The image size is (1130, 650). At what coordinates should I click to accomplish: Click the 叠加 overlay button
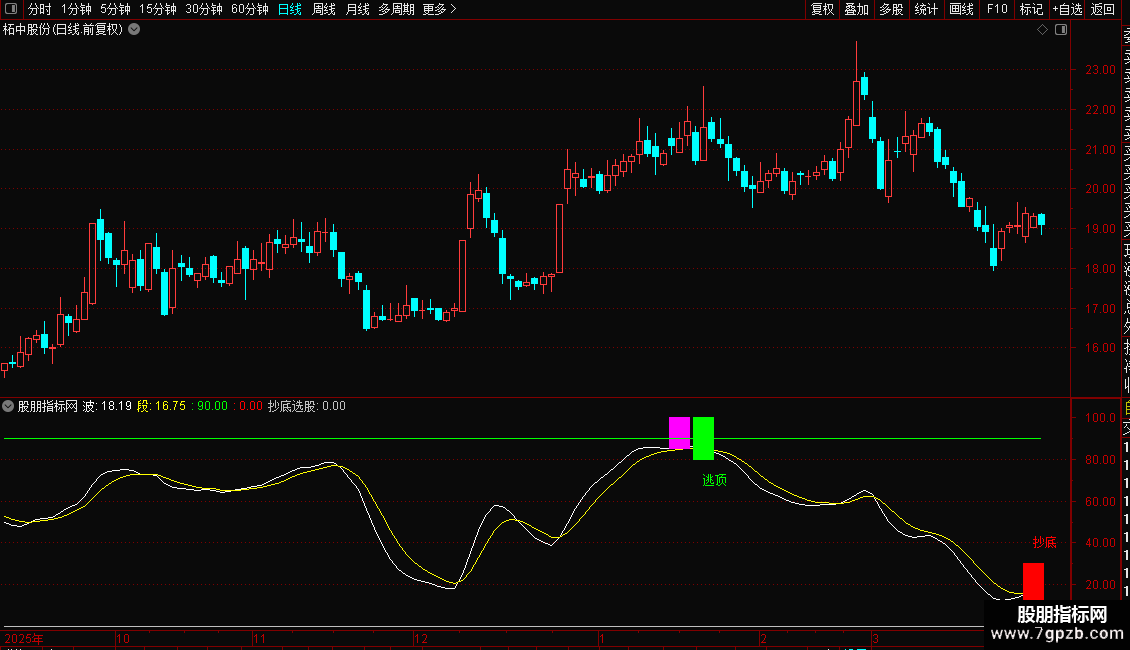[857, 9]
